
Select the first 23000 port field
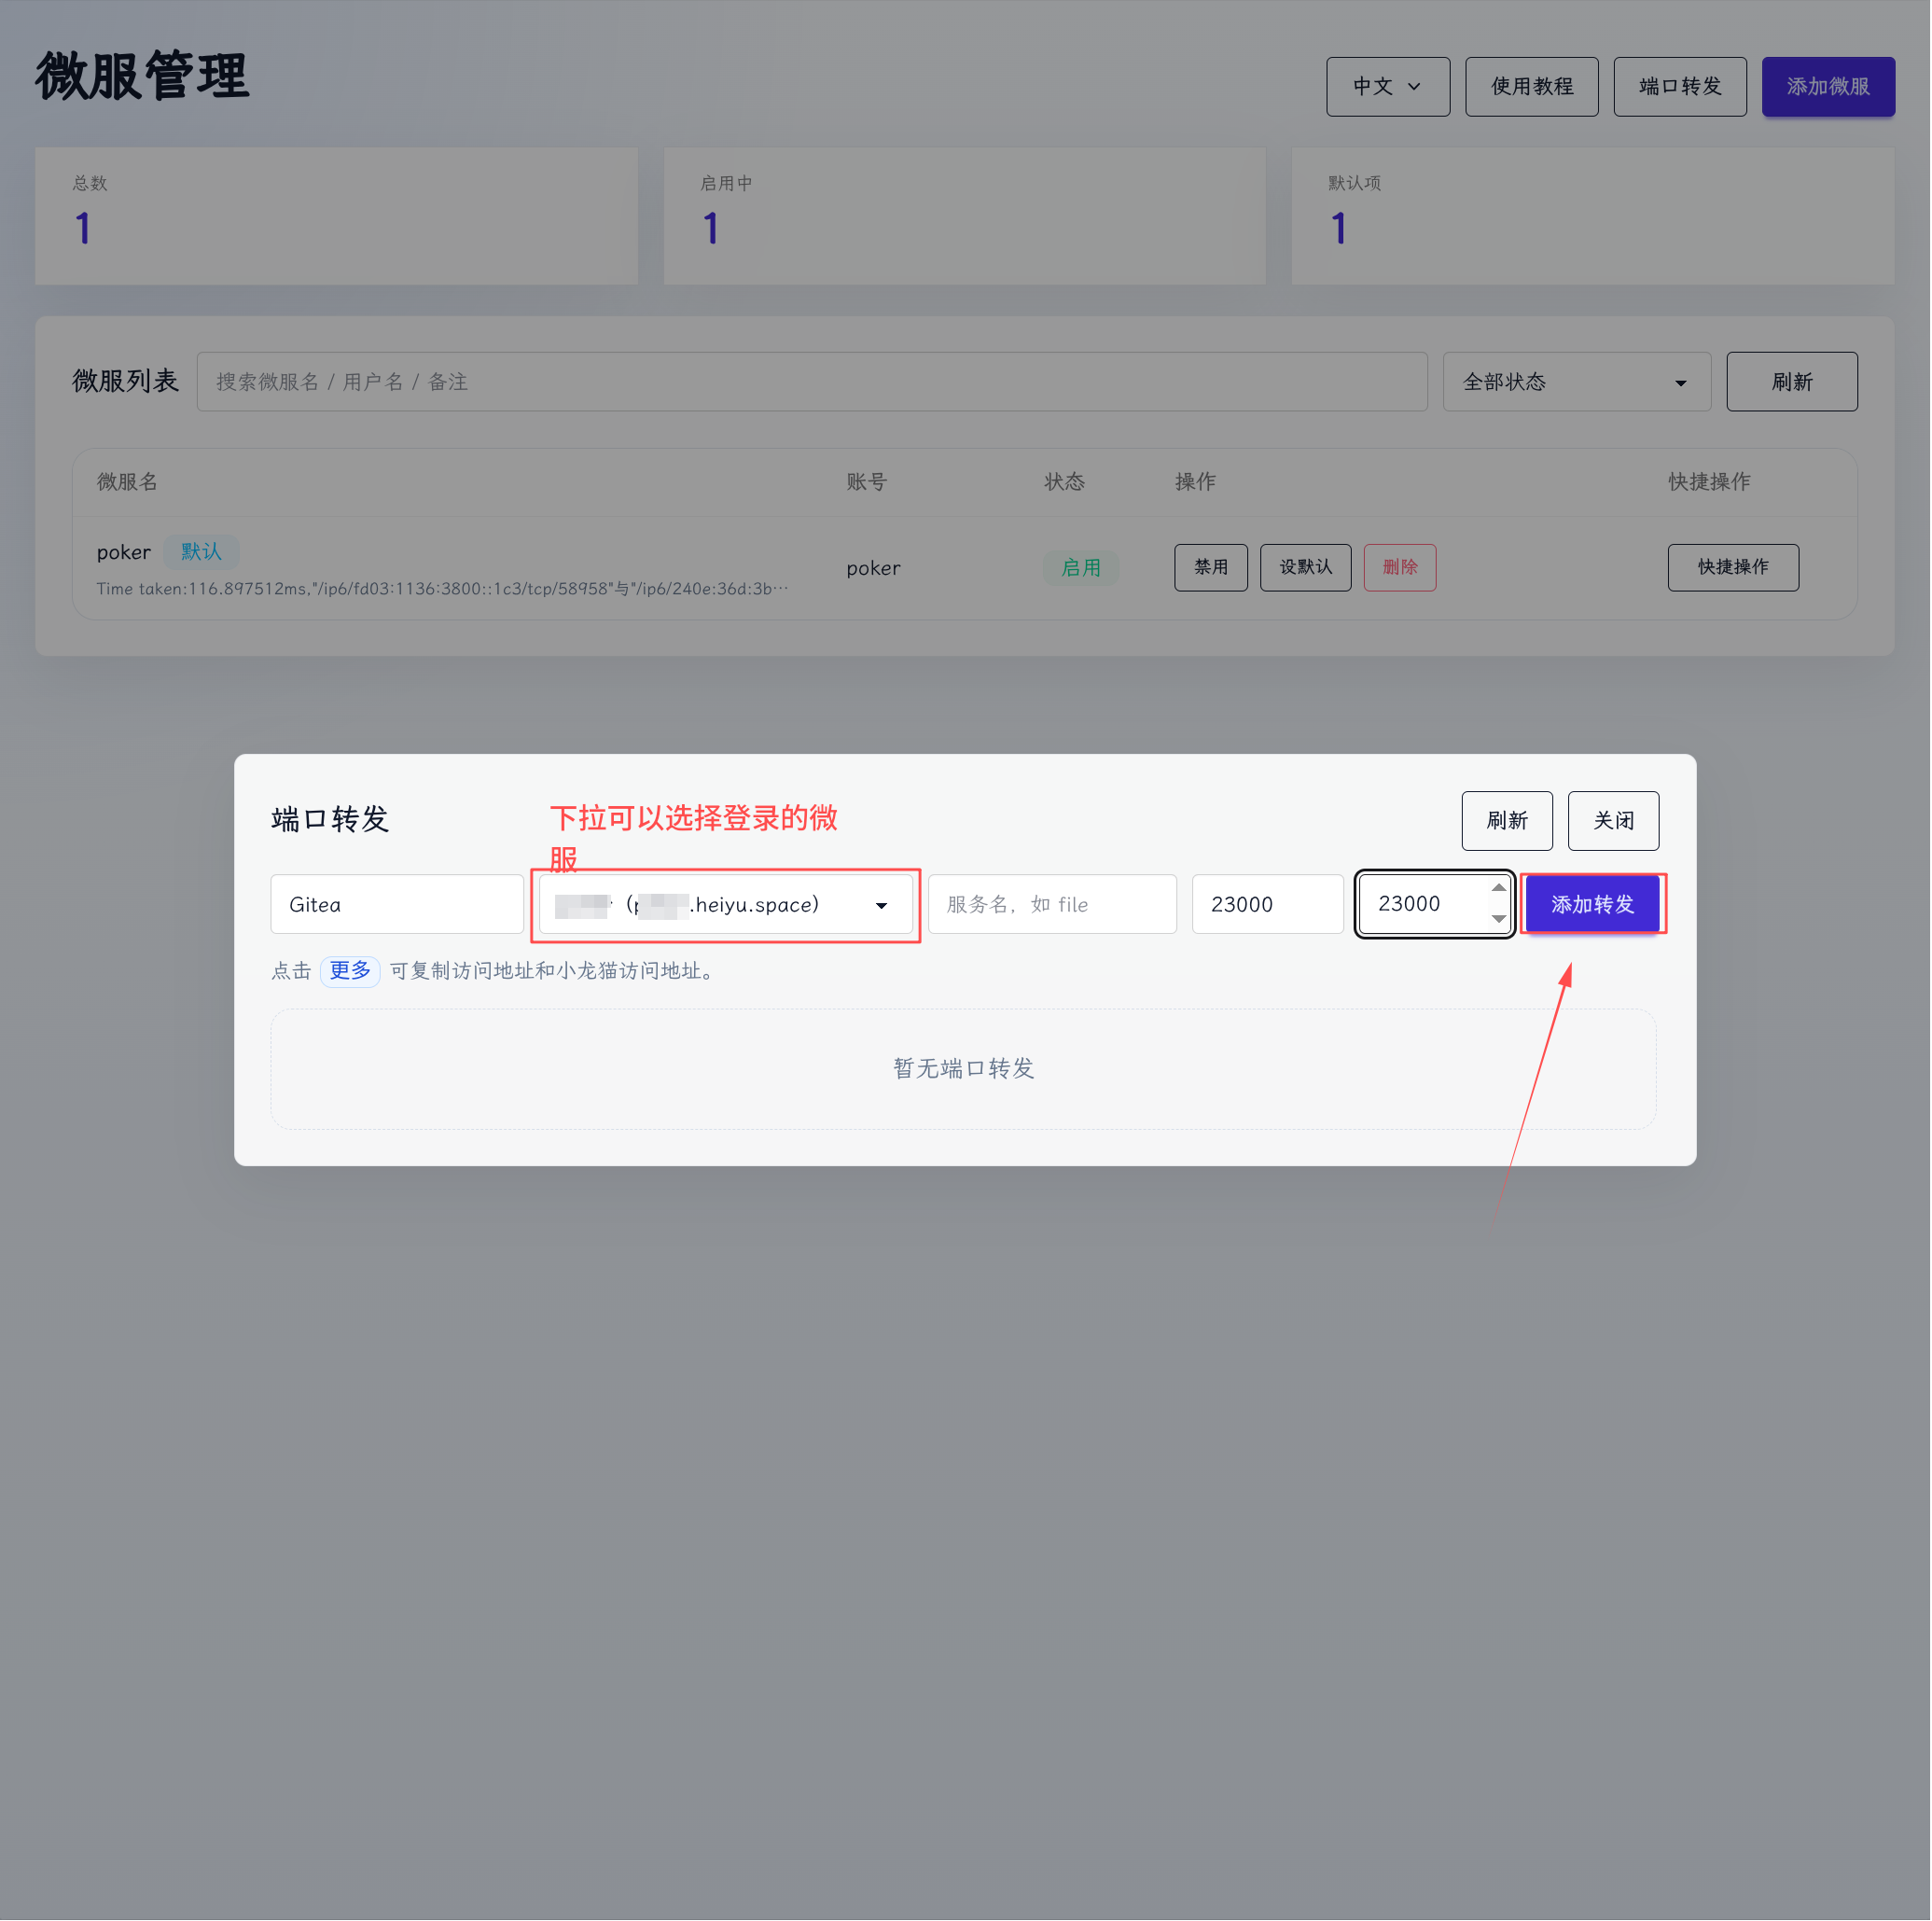click(x=1268, y=905)
